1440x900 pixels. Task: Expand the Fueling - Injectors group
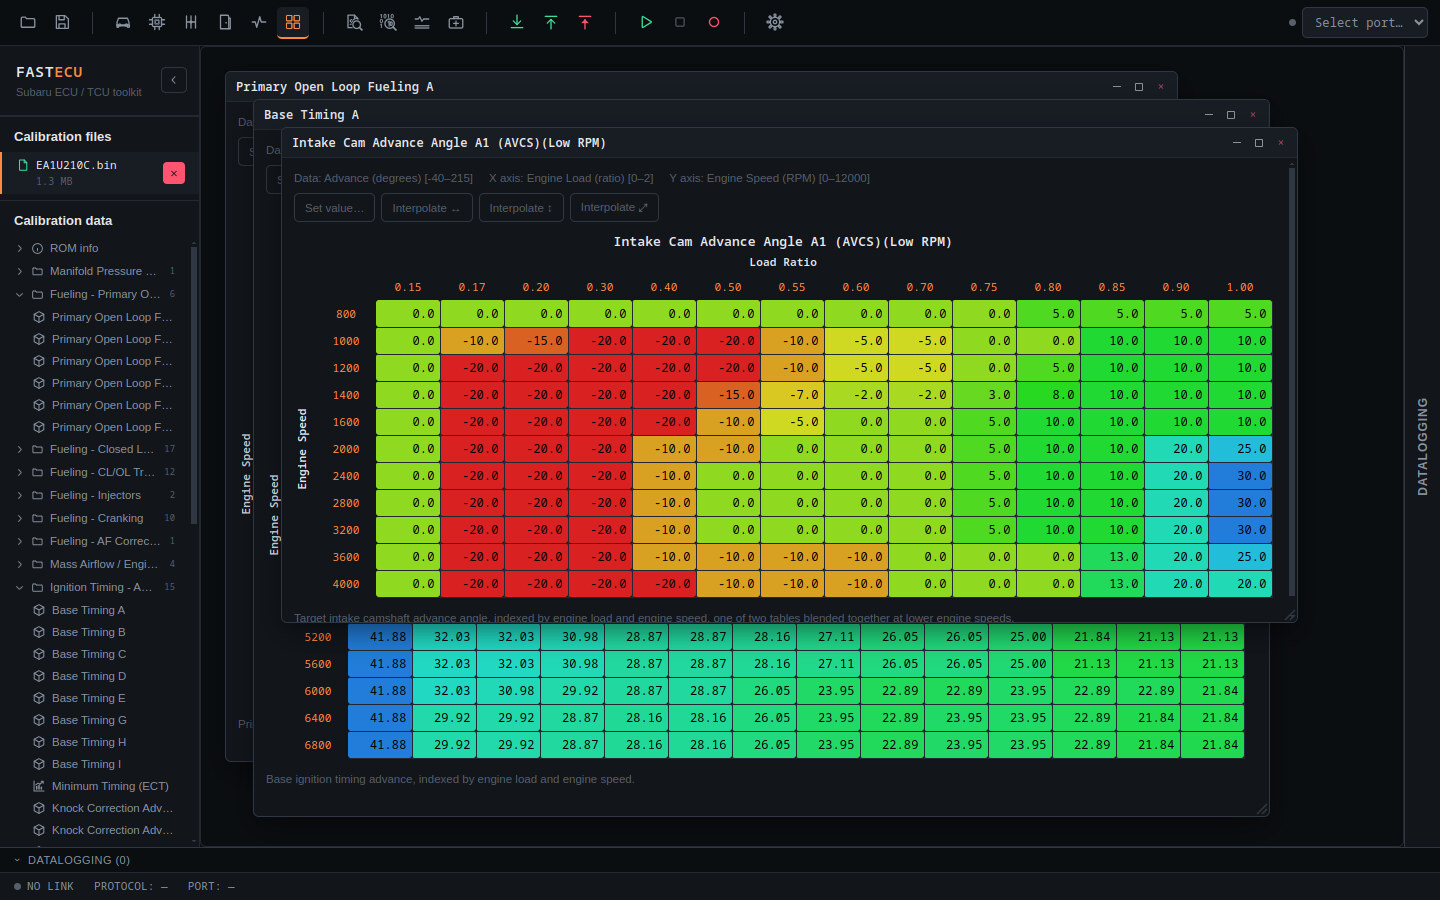[x=20, y=495]
